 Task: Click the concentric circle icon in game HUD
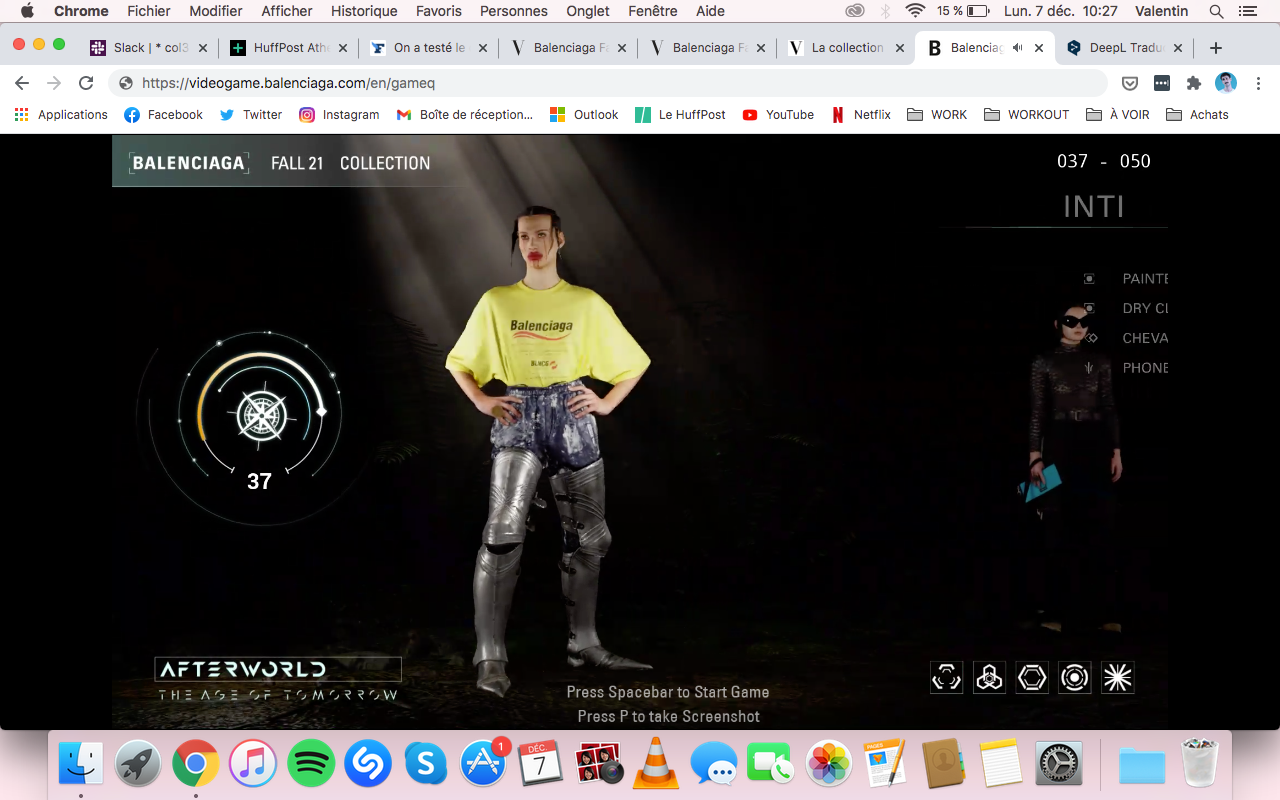[1075, 677]
